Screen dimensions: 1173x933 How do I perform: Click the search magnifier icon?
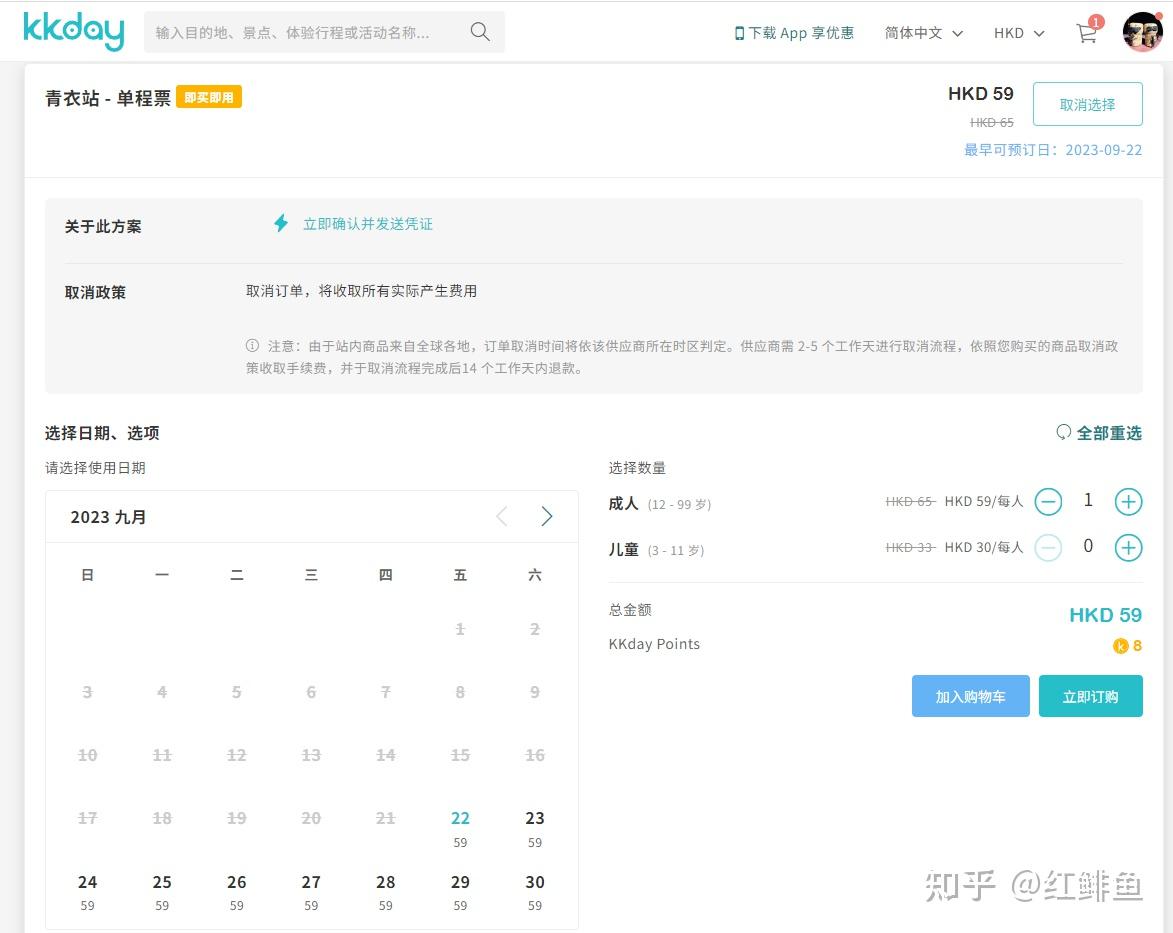pos(479,31)
